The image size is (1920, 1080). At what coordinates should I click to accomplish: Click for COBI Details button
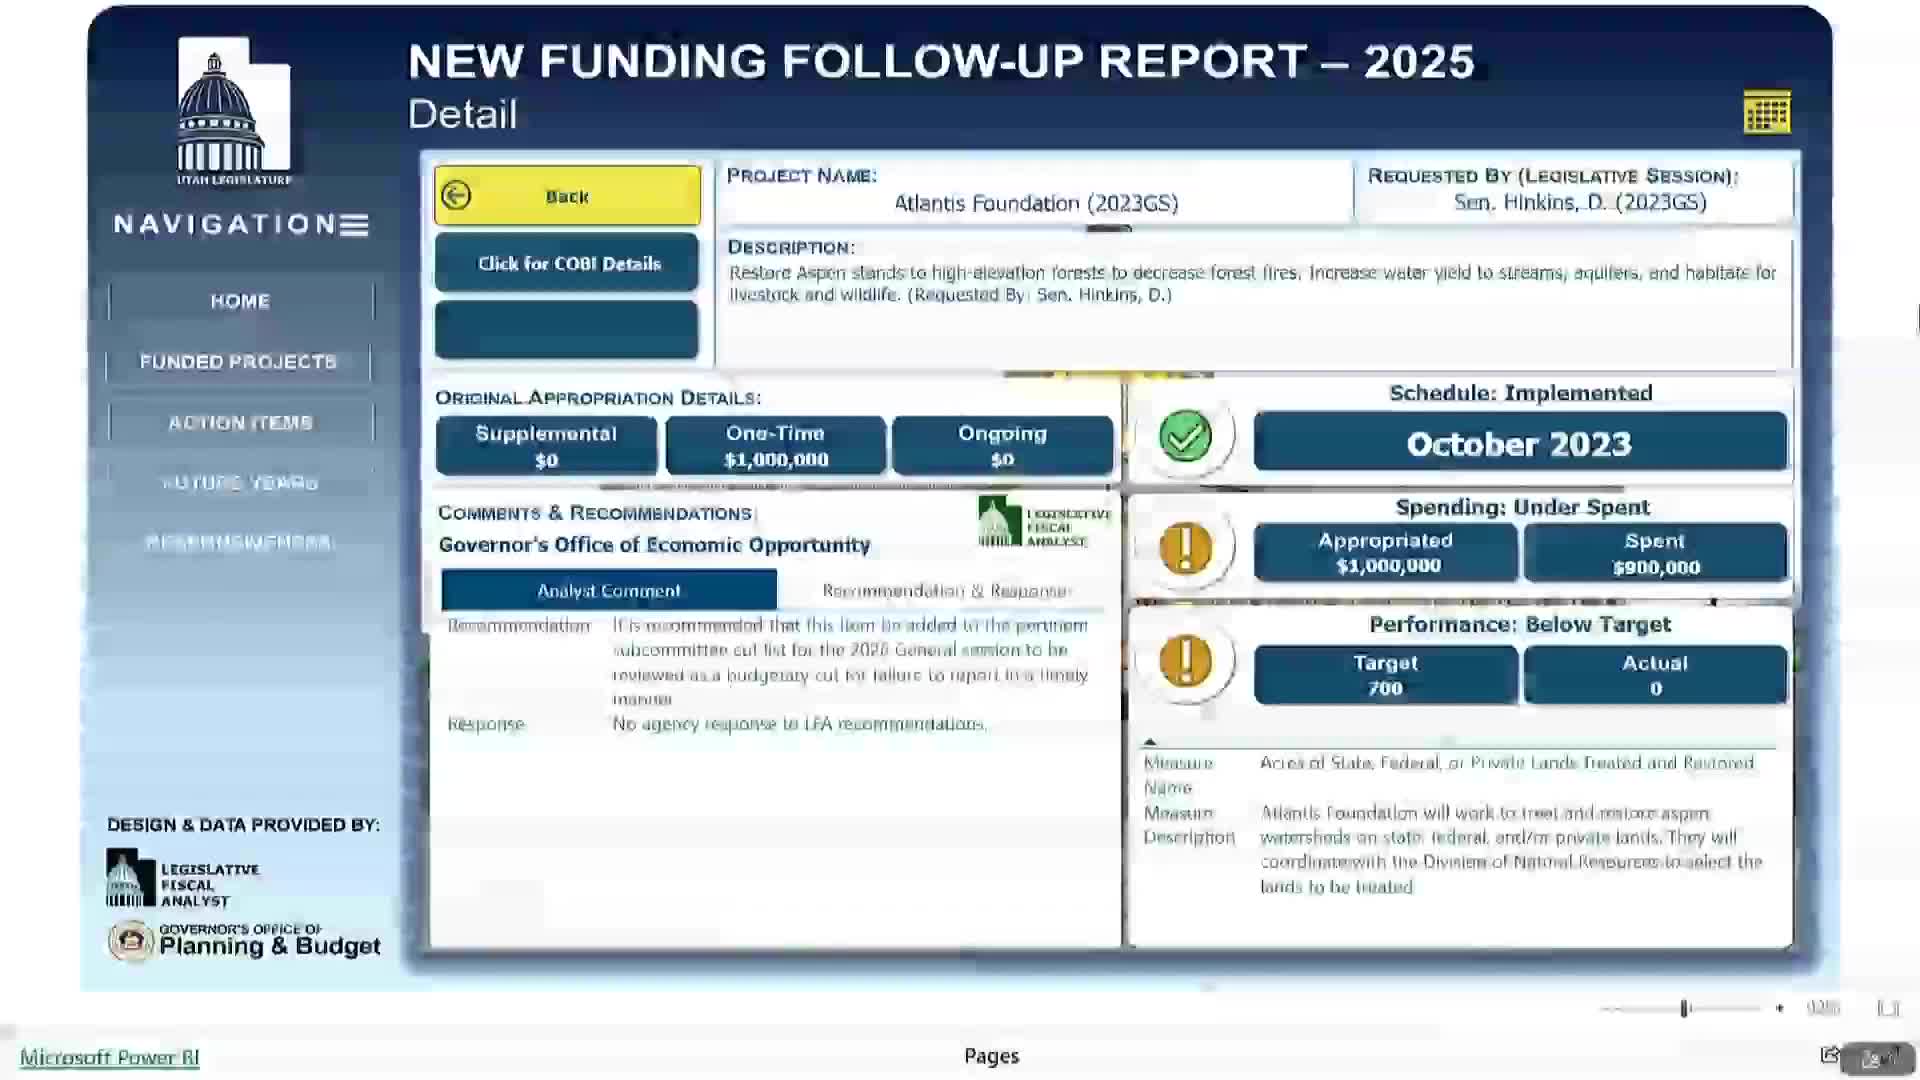567,264
